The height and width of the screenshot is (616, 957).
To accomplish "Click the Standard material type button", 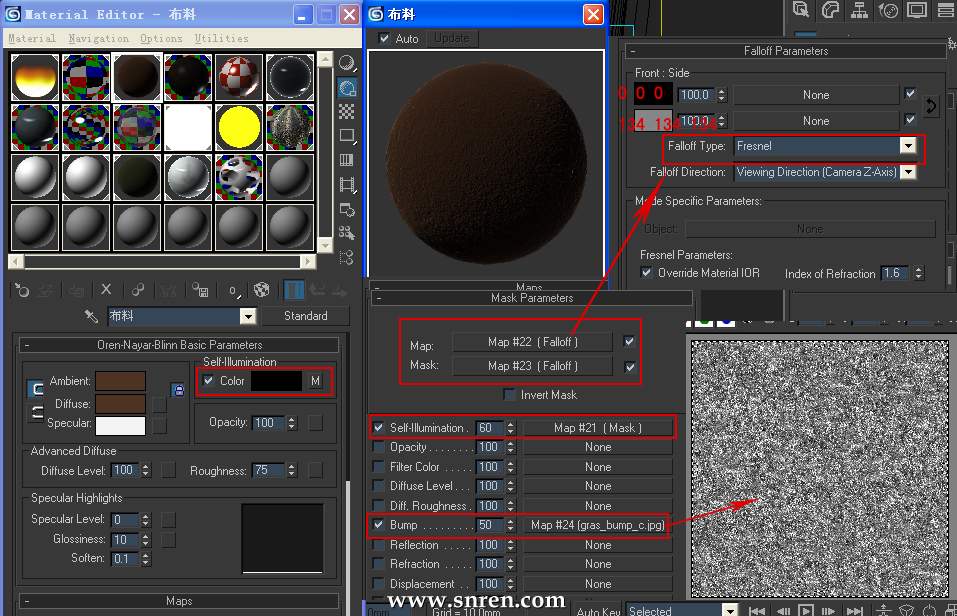I will click(x=306, y=316).
